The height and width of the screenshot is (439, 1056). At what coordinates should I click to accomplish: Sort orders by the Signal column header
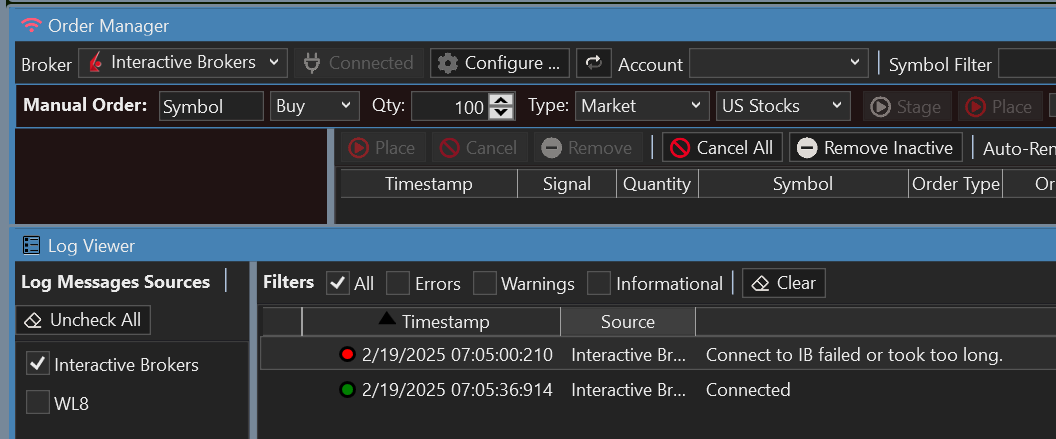click(x=567, y=184)
